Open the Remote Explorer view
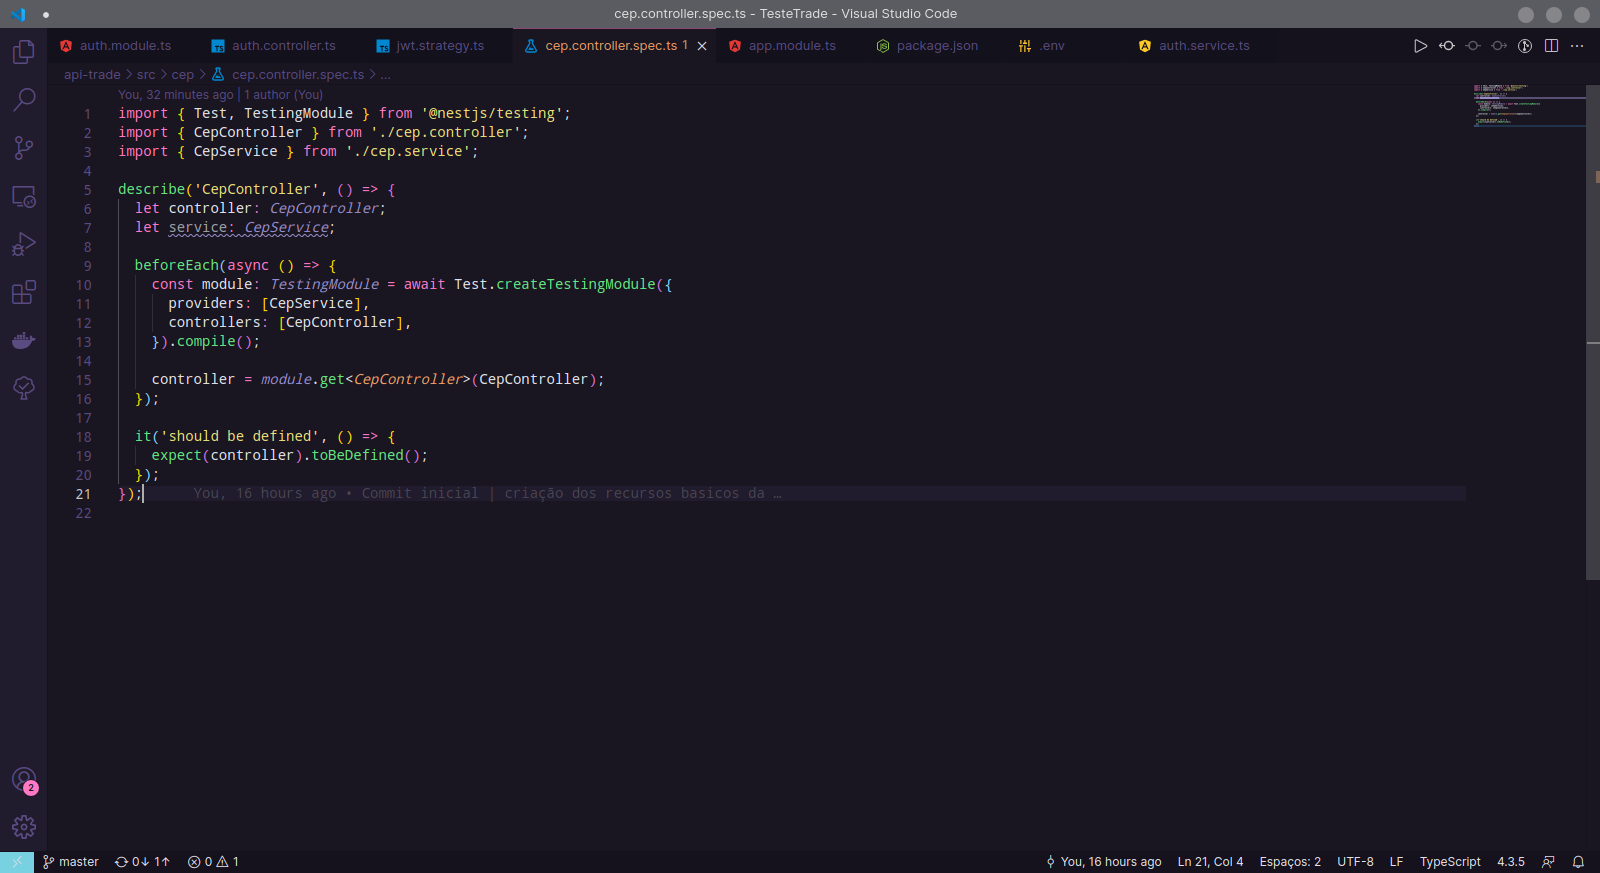Image resolution: width=1600 pixels, height=873 pixels. click(23, 196)
